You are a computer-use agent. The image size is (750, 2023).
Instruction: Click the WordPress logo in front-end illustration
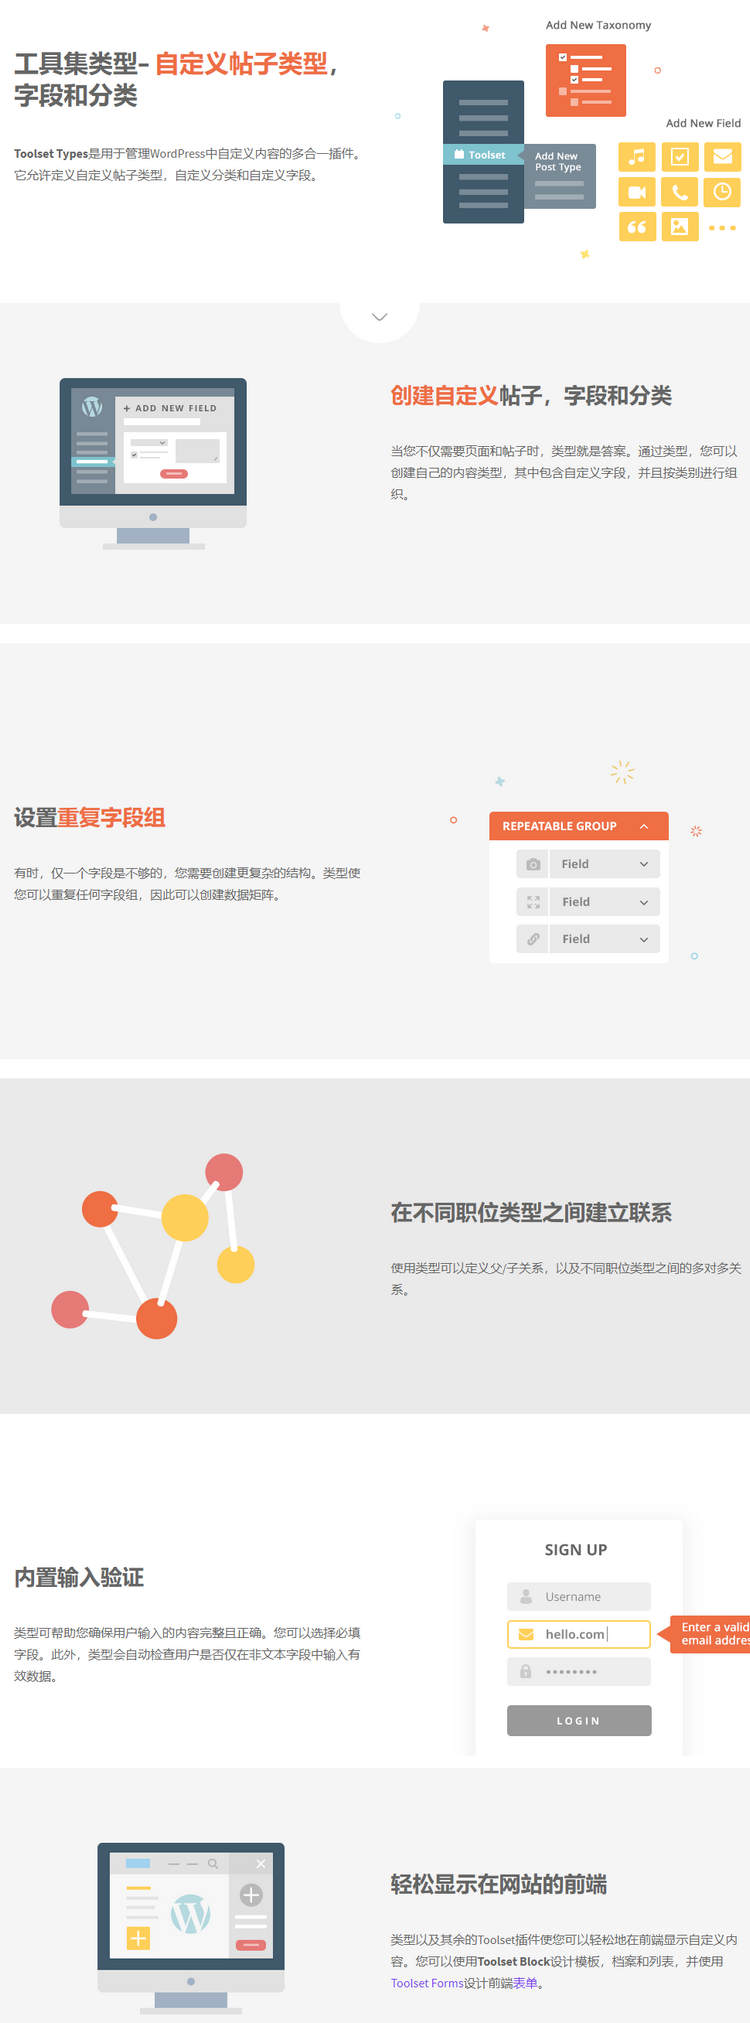point(190,1914)
